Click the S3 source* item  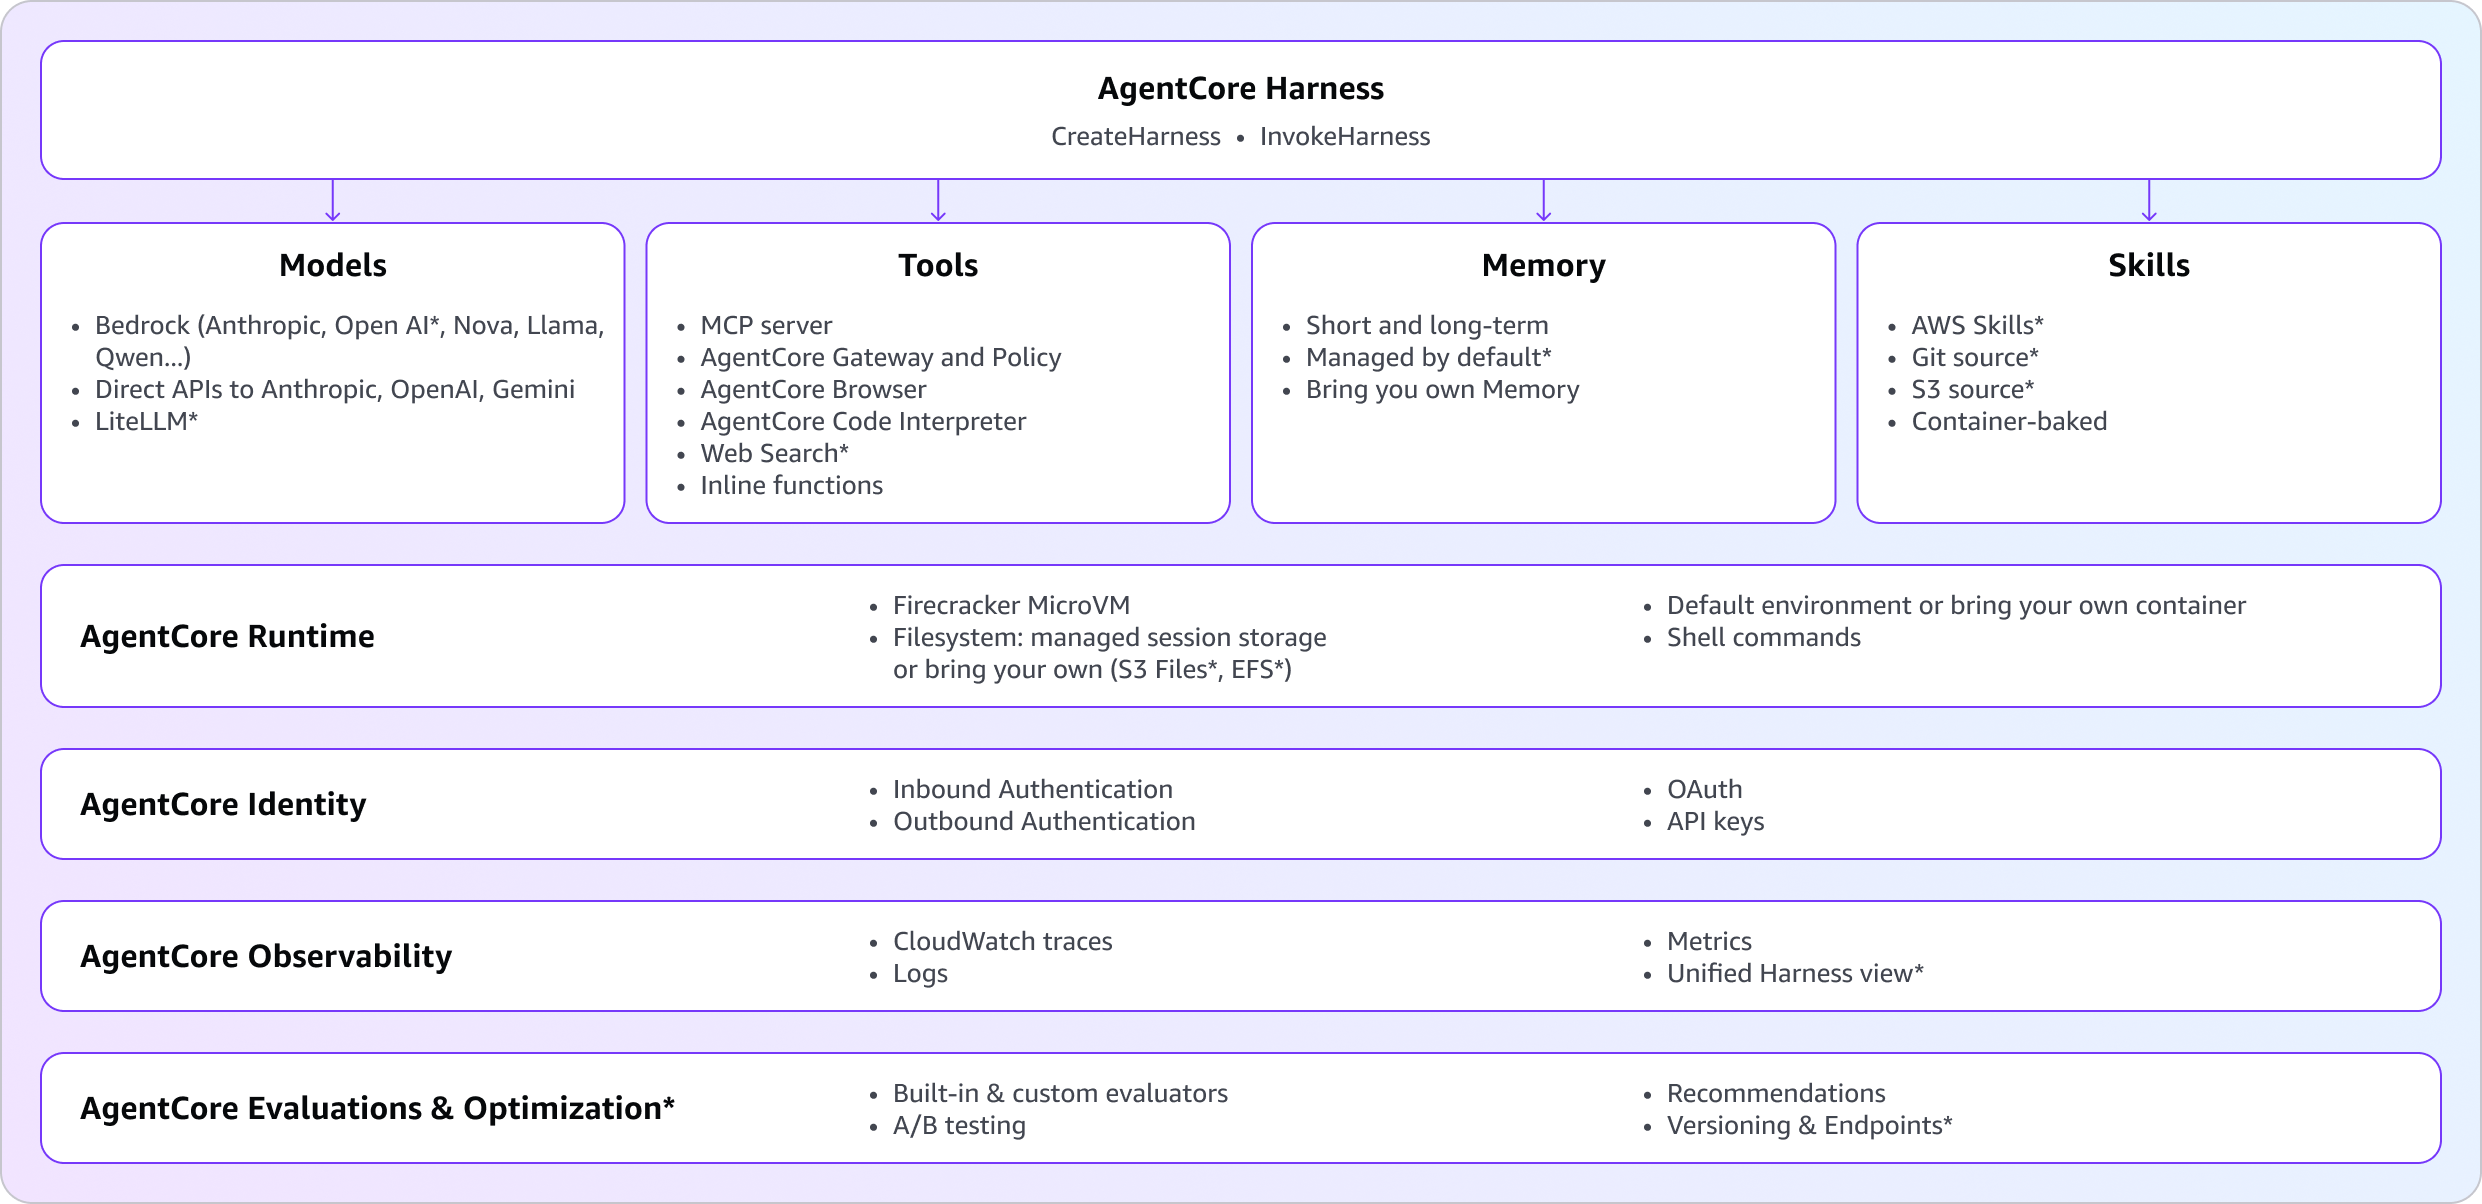[x=1973, y=389]
